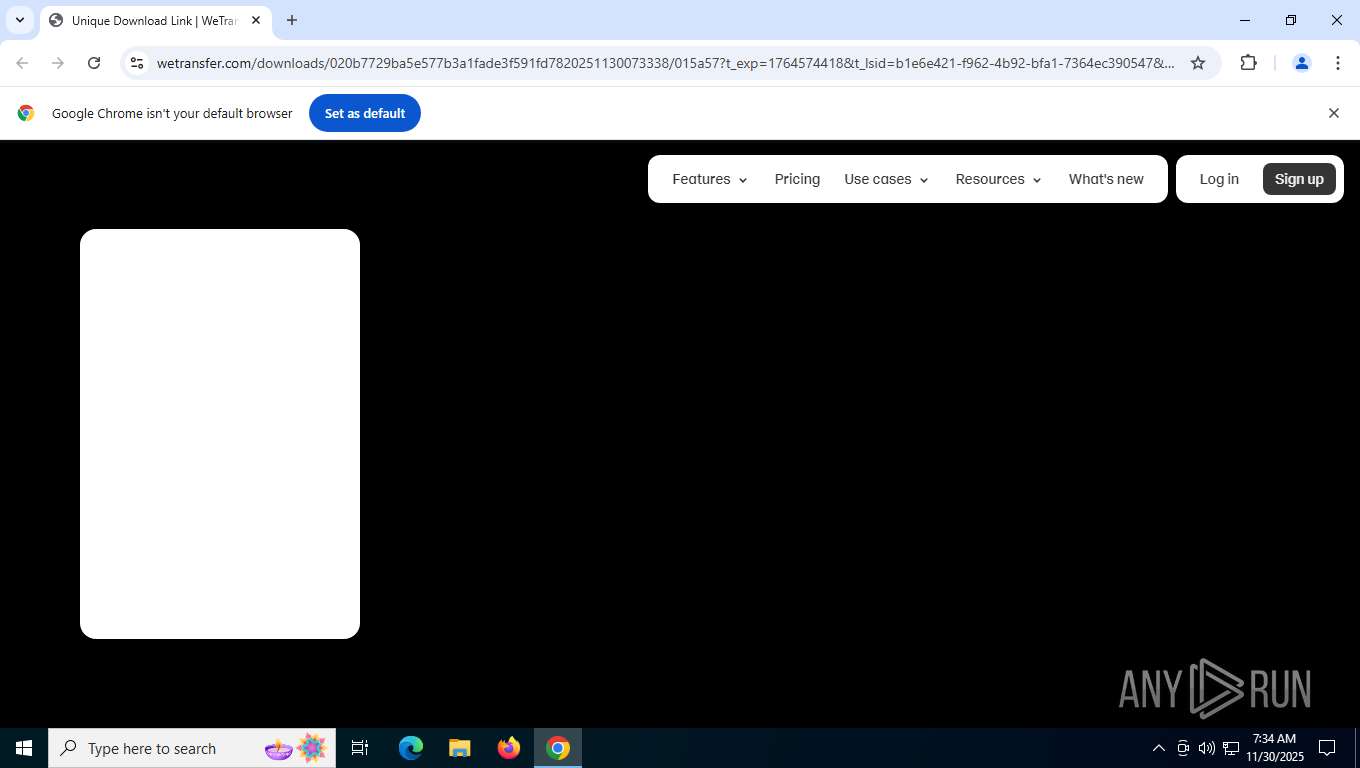Select the address bar URL

[665, 63]
